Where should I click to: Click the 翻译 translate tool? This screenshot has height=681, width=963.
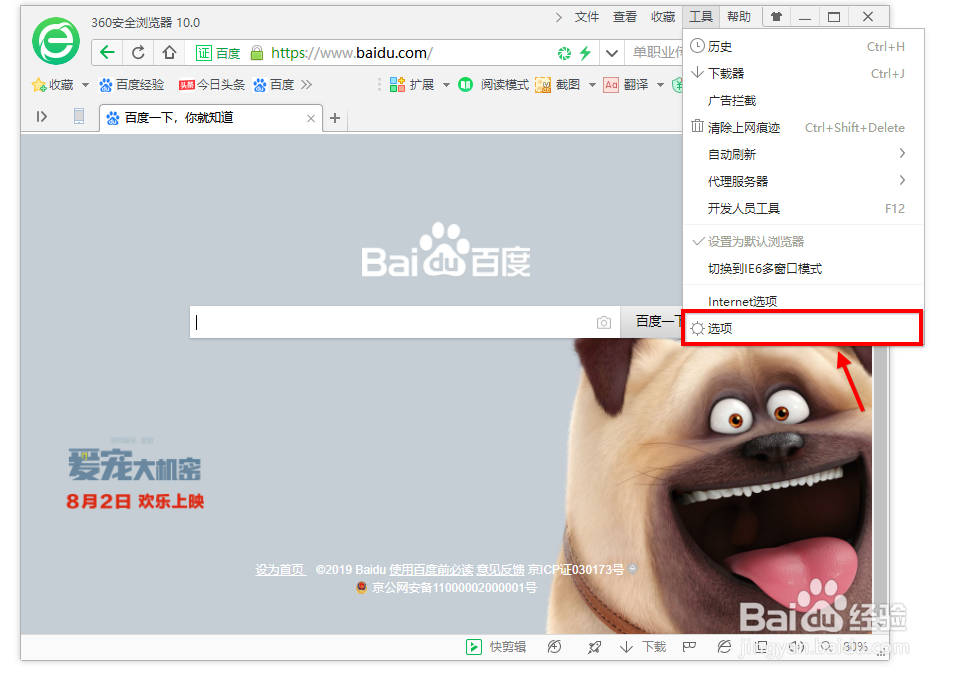[x=626, y=85]
